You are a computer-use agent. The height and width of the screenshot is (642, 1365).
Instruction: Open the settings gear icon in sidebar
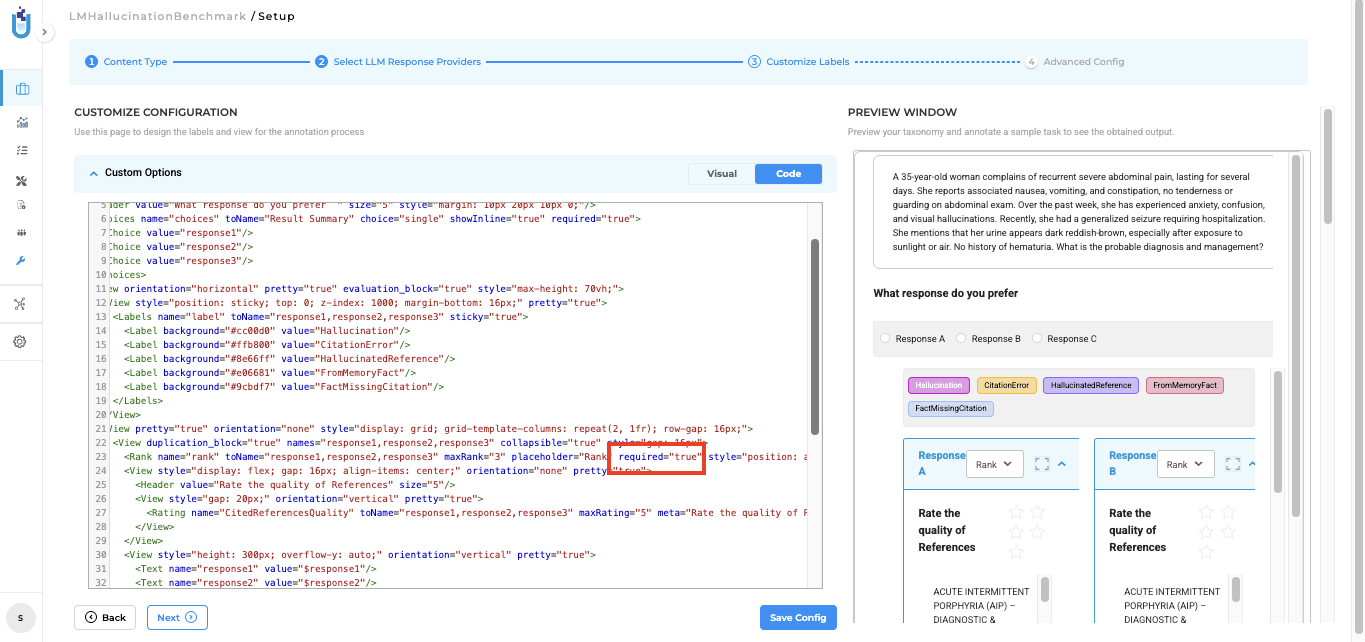click(x=20, y=342)
